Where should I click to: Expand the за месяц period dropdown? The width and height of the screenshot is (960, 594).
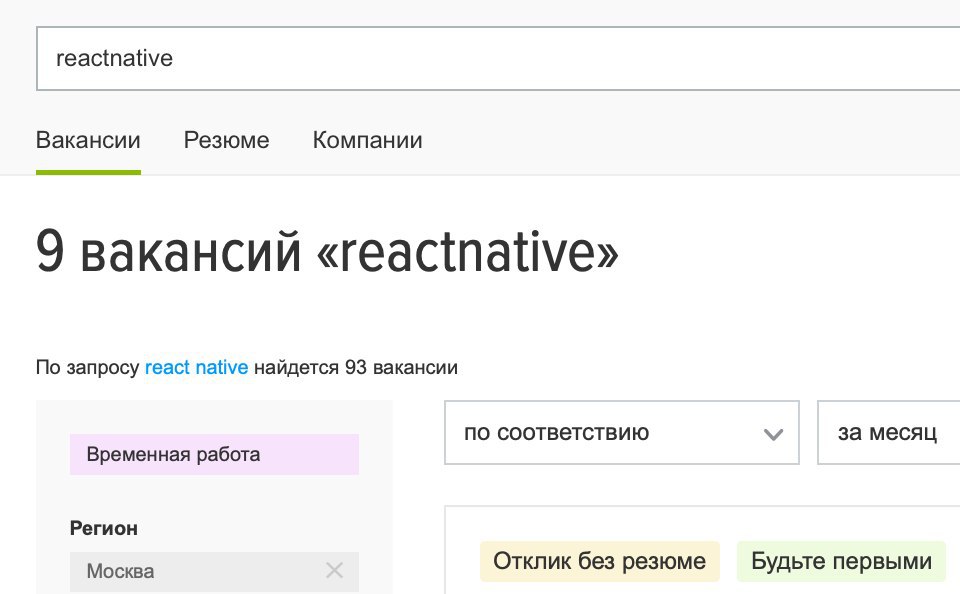coord(888,432)
